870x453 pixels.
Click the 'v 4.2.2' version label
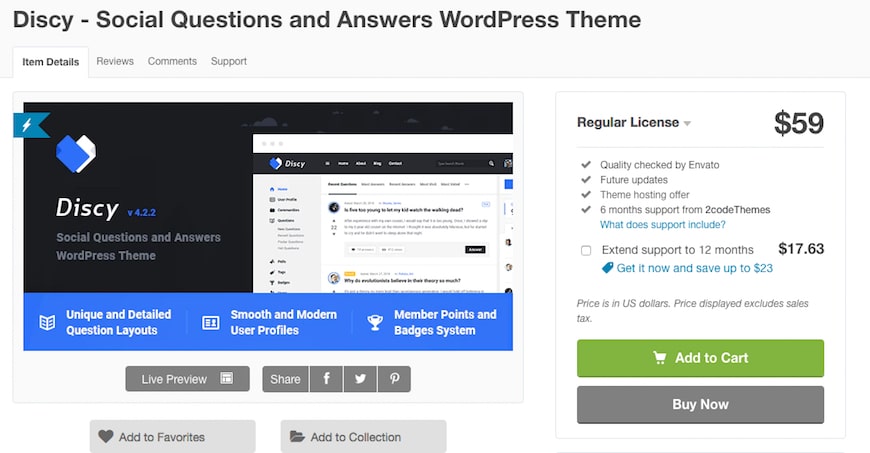(141, 213)
